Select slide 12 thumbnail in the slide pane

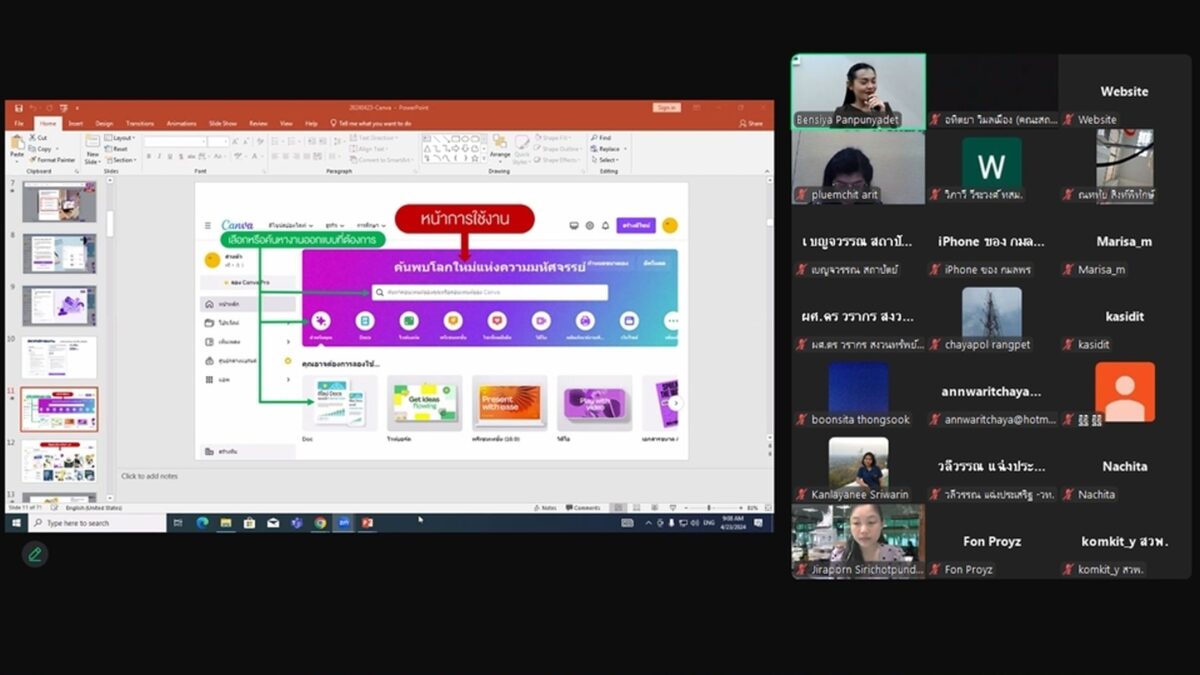tap(59, 461)
